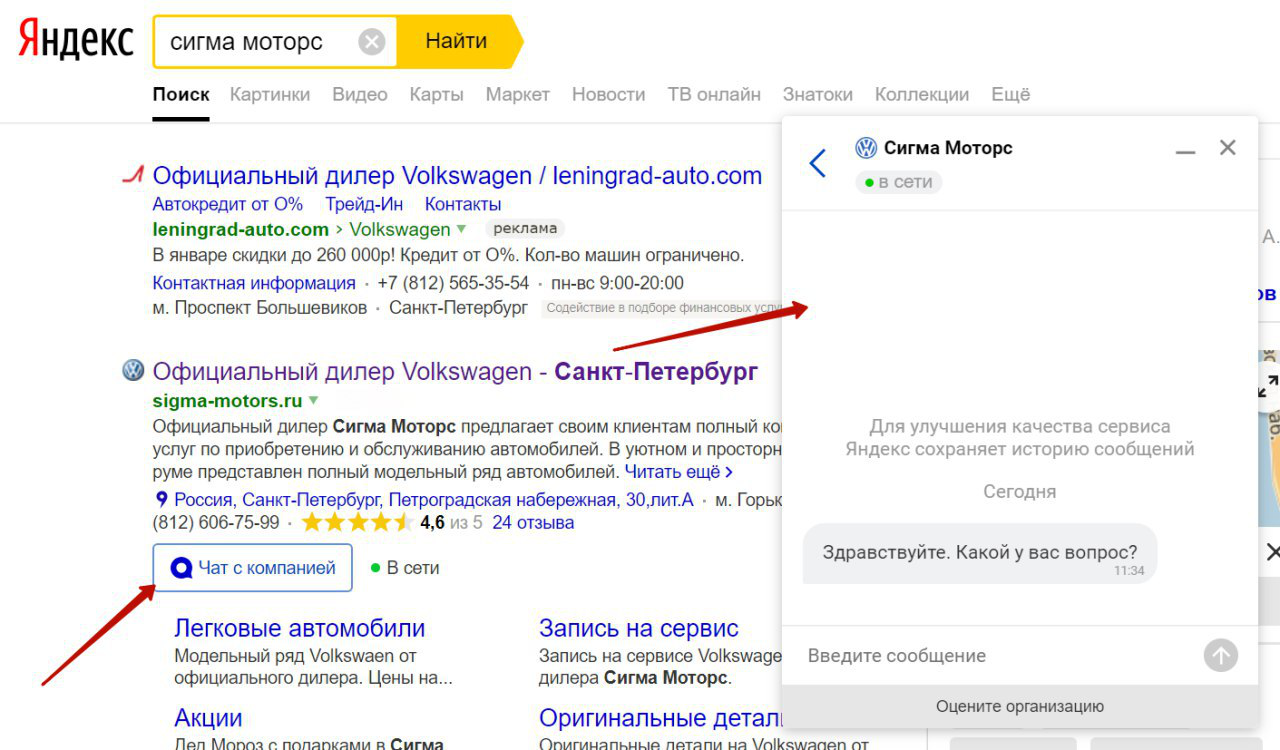
Task: Select the Поиск tab
Action: coord(181,94)
